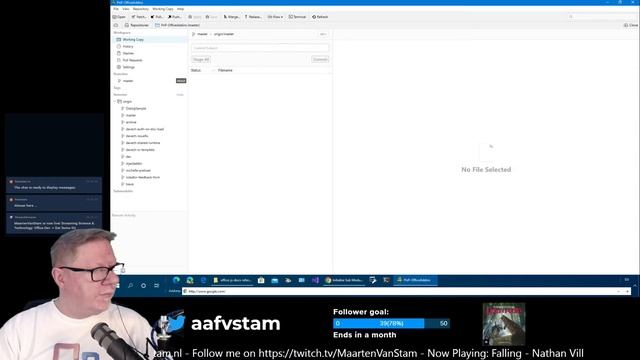Open the File menu

116,9
